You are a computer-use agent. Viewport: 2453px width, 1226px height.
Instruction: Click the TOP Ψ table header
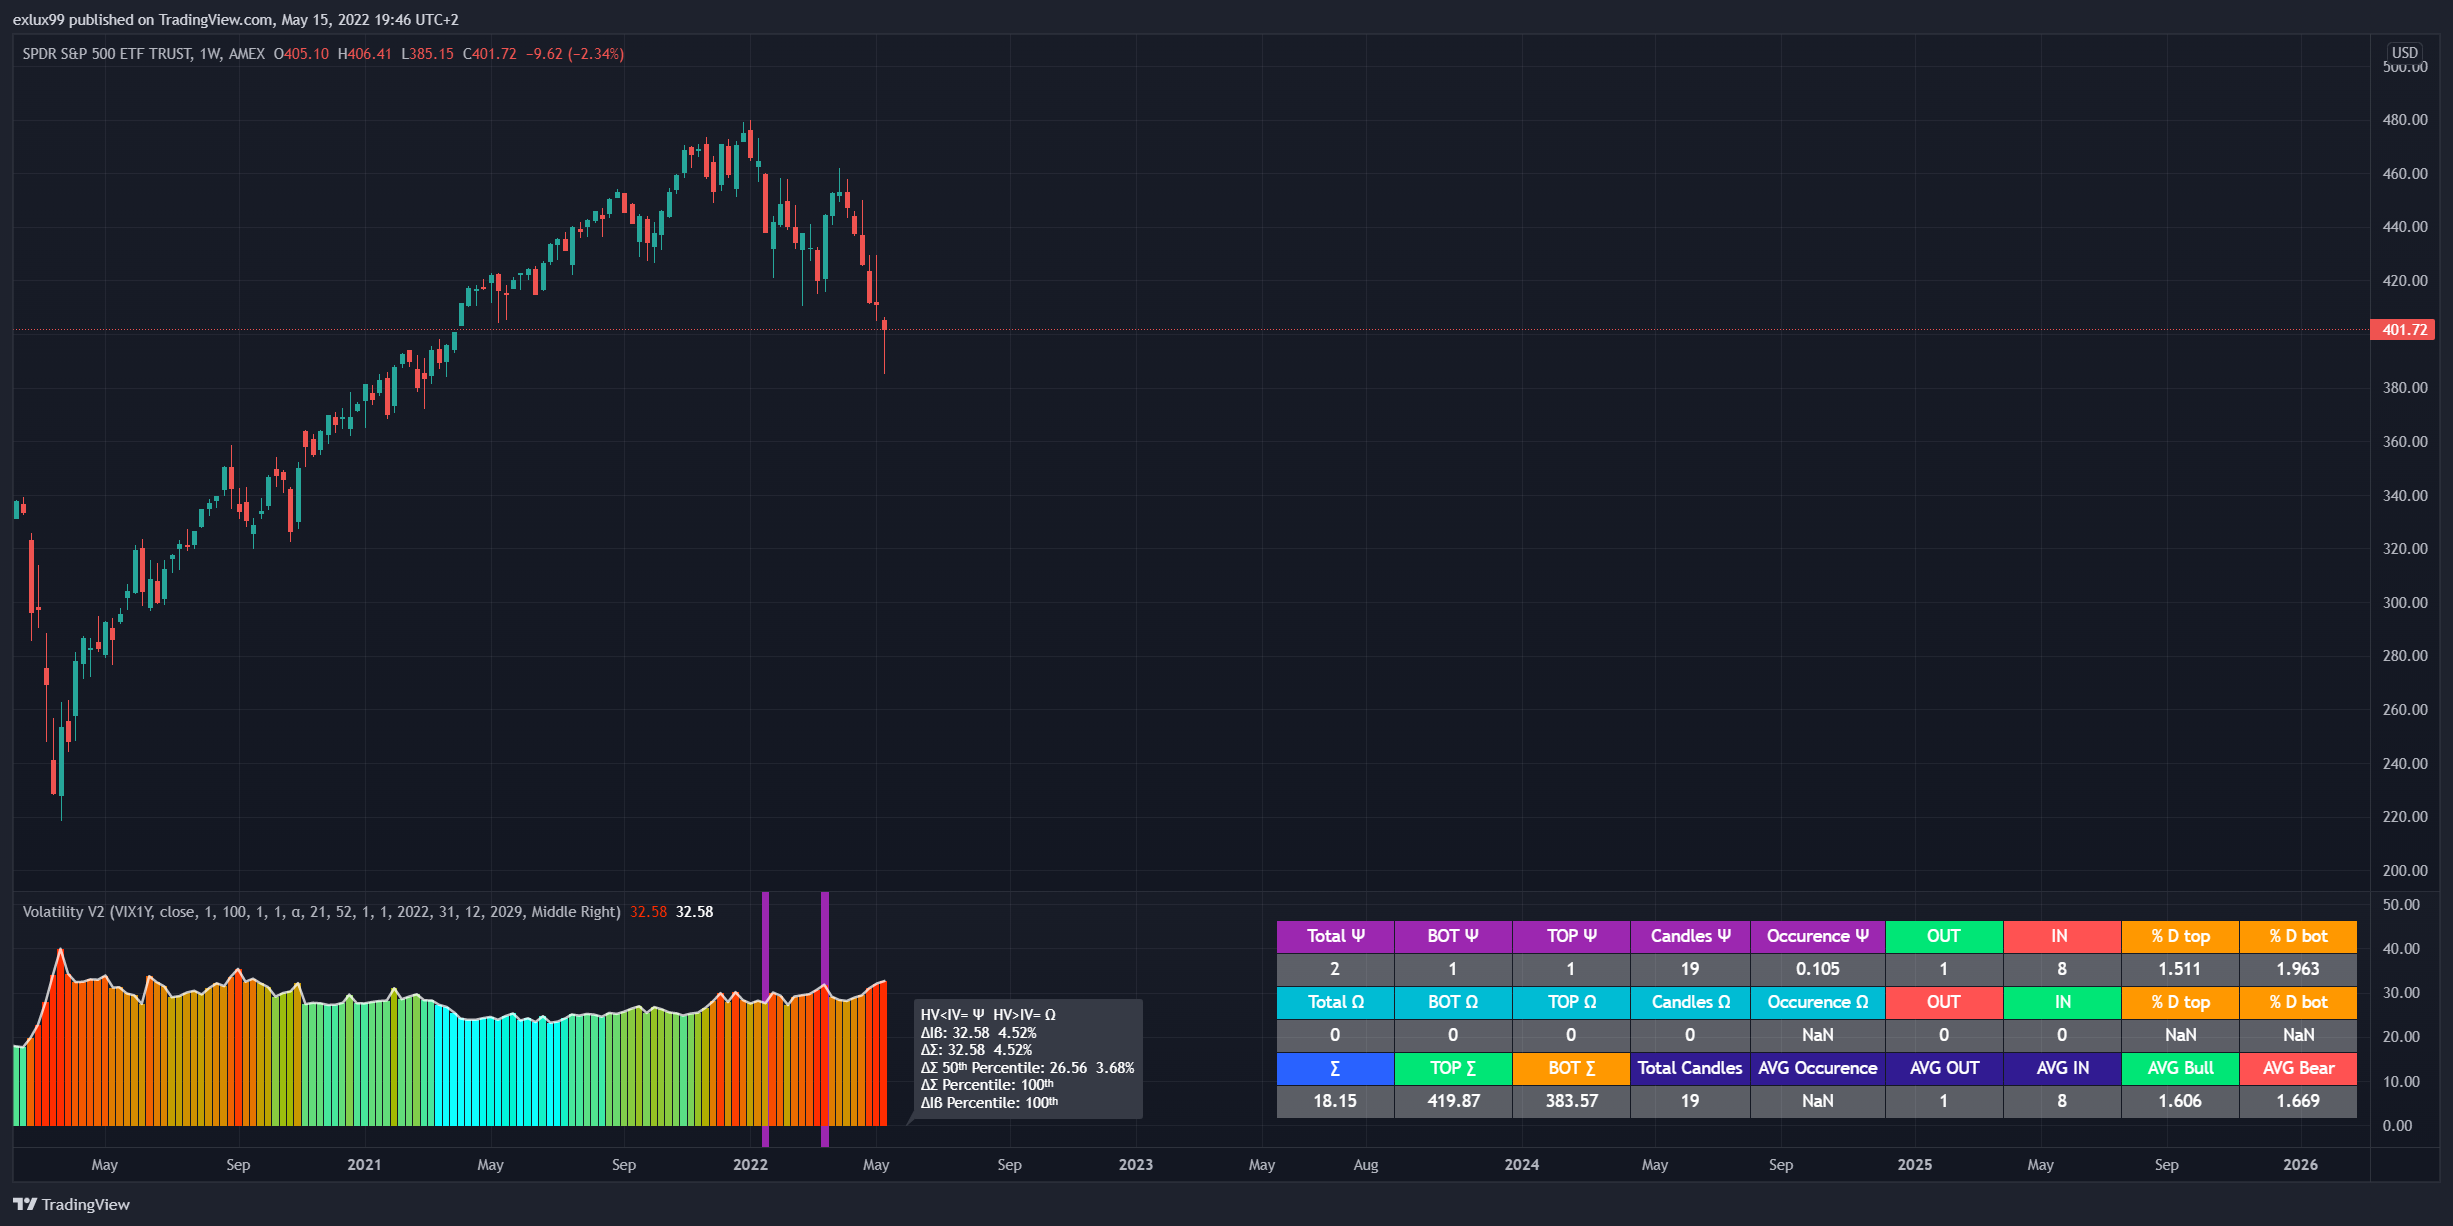(x=1571, y=937)
